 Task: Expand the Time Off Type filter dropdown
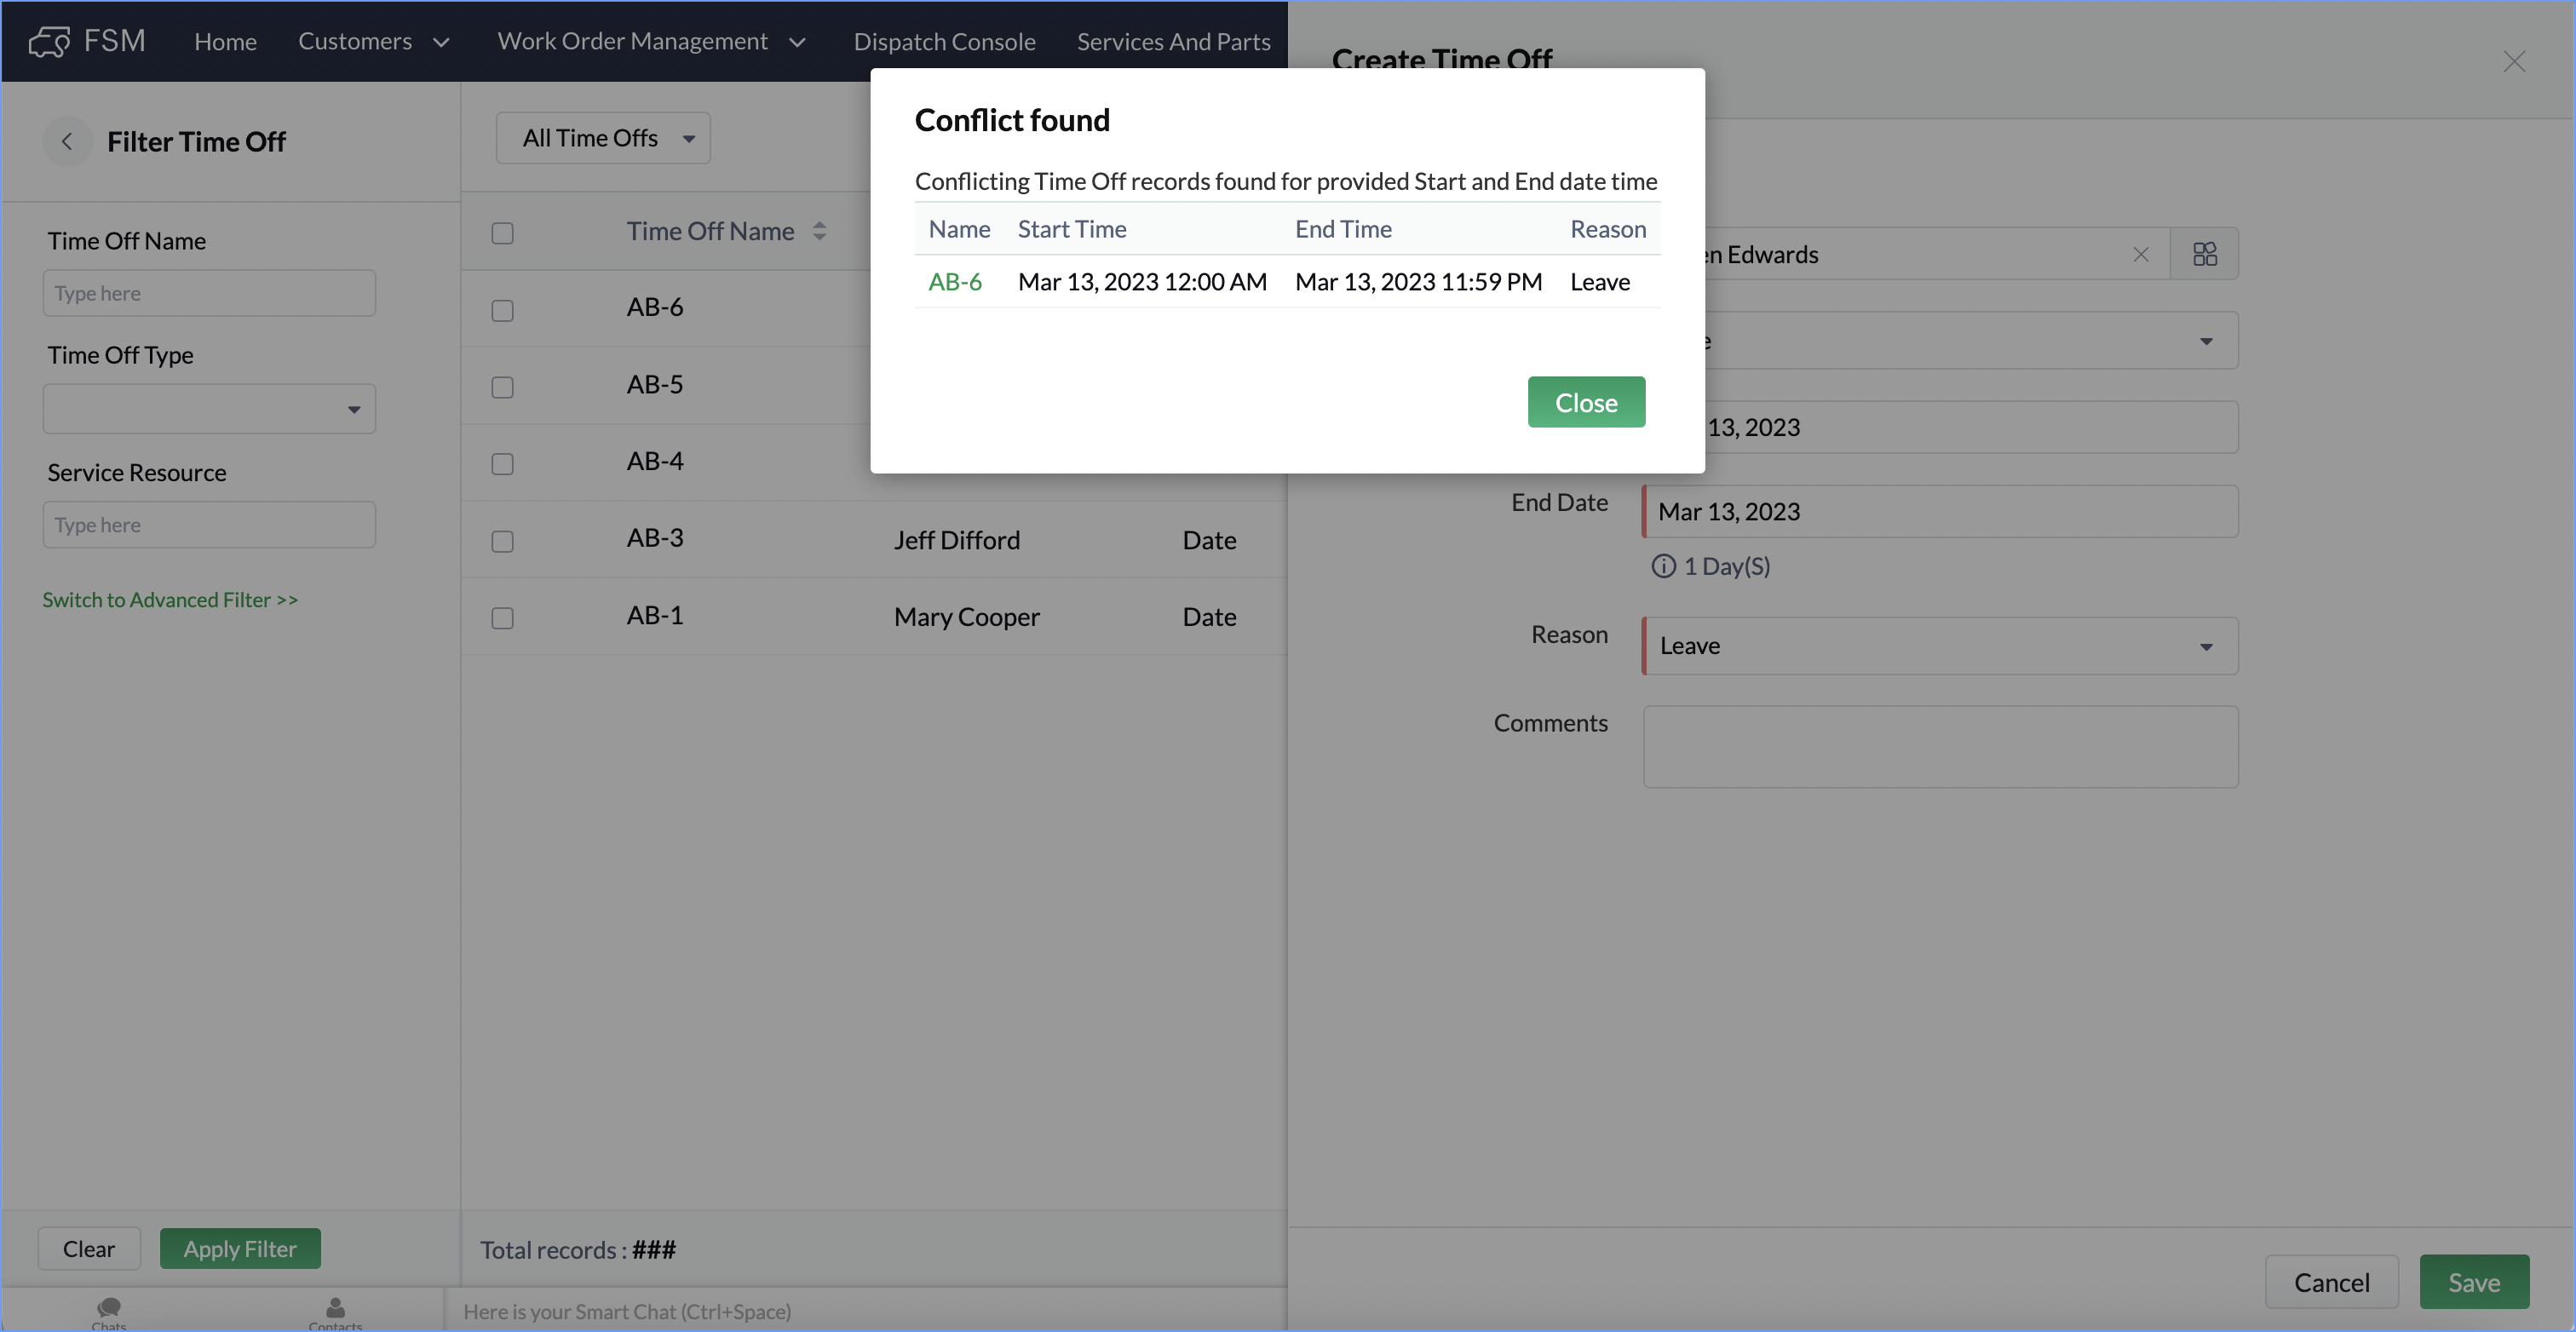click(209, 409)
